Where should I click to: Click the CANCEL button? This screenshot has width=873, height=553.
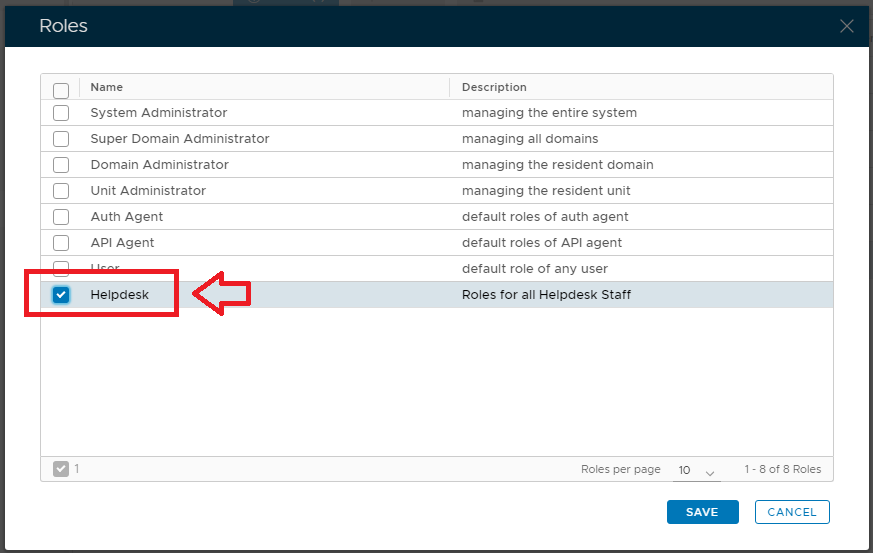click(x=792, y=512)
